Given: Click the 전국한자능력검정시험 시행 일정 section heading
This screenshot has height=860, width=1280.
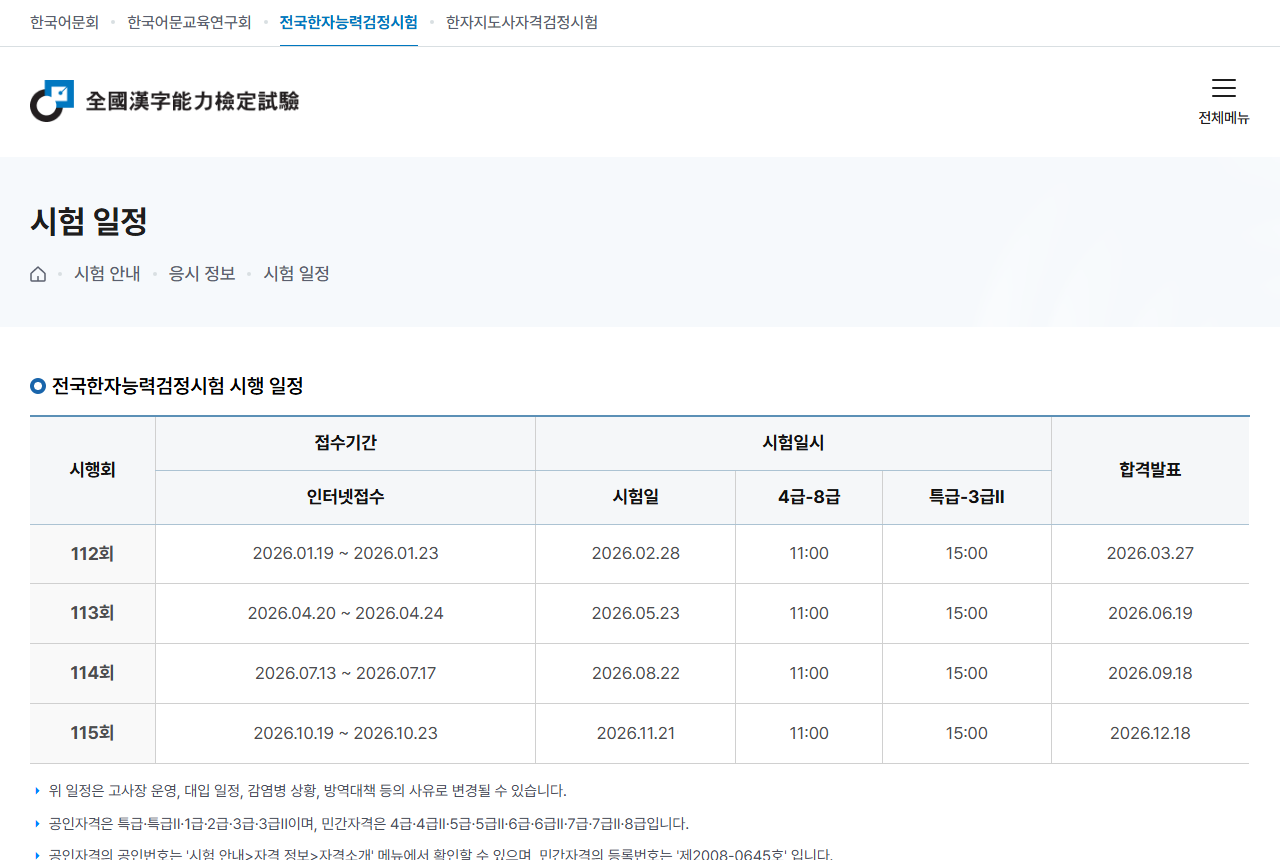Looking at the screenshot, I should pyautogui.click(x=178, y=386).
